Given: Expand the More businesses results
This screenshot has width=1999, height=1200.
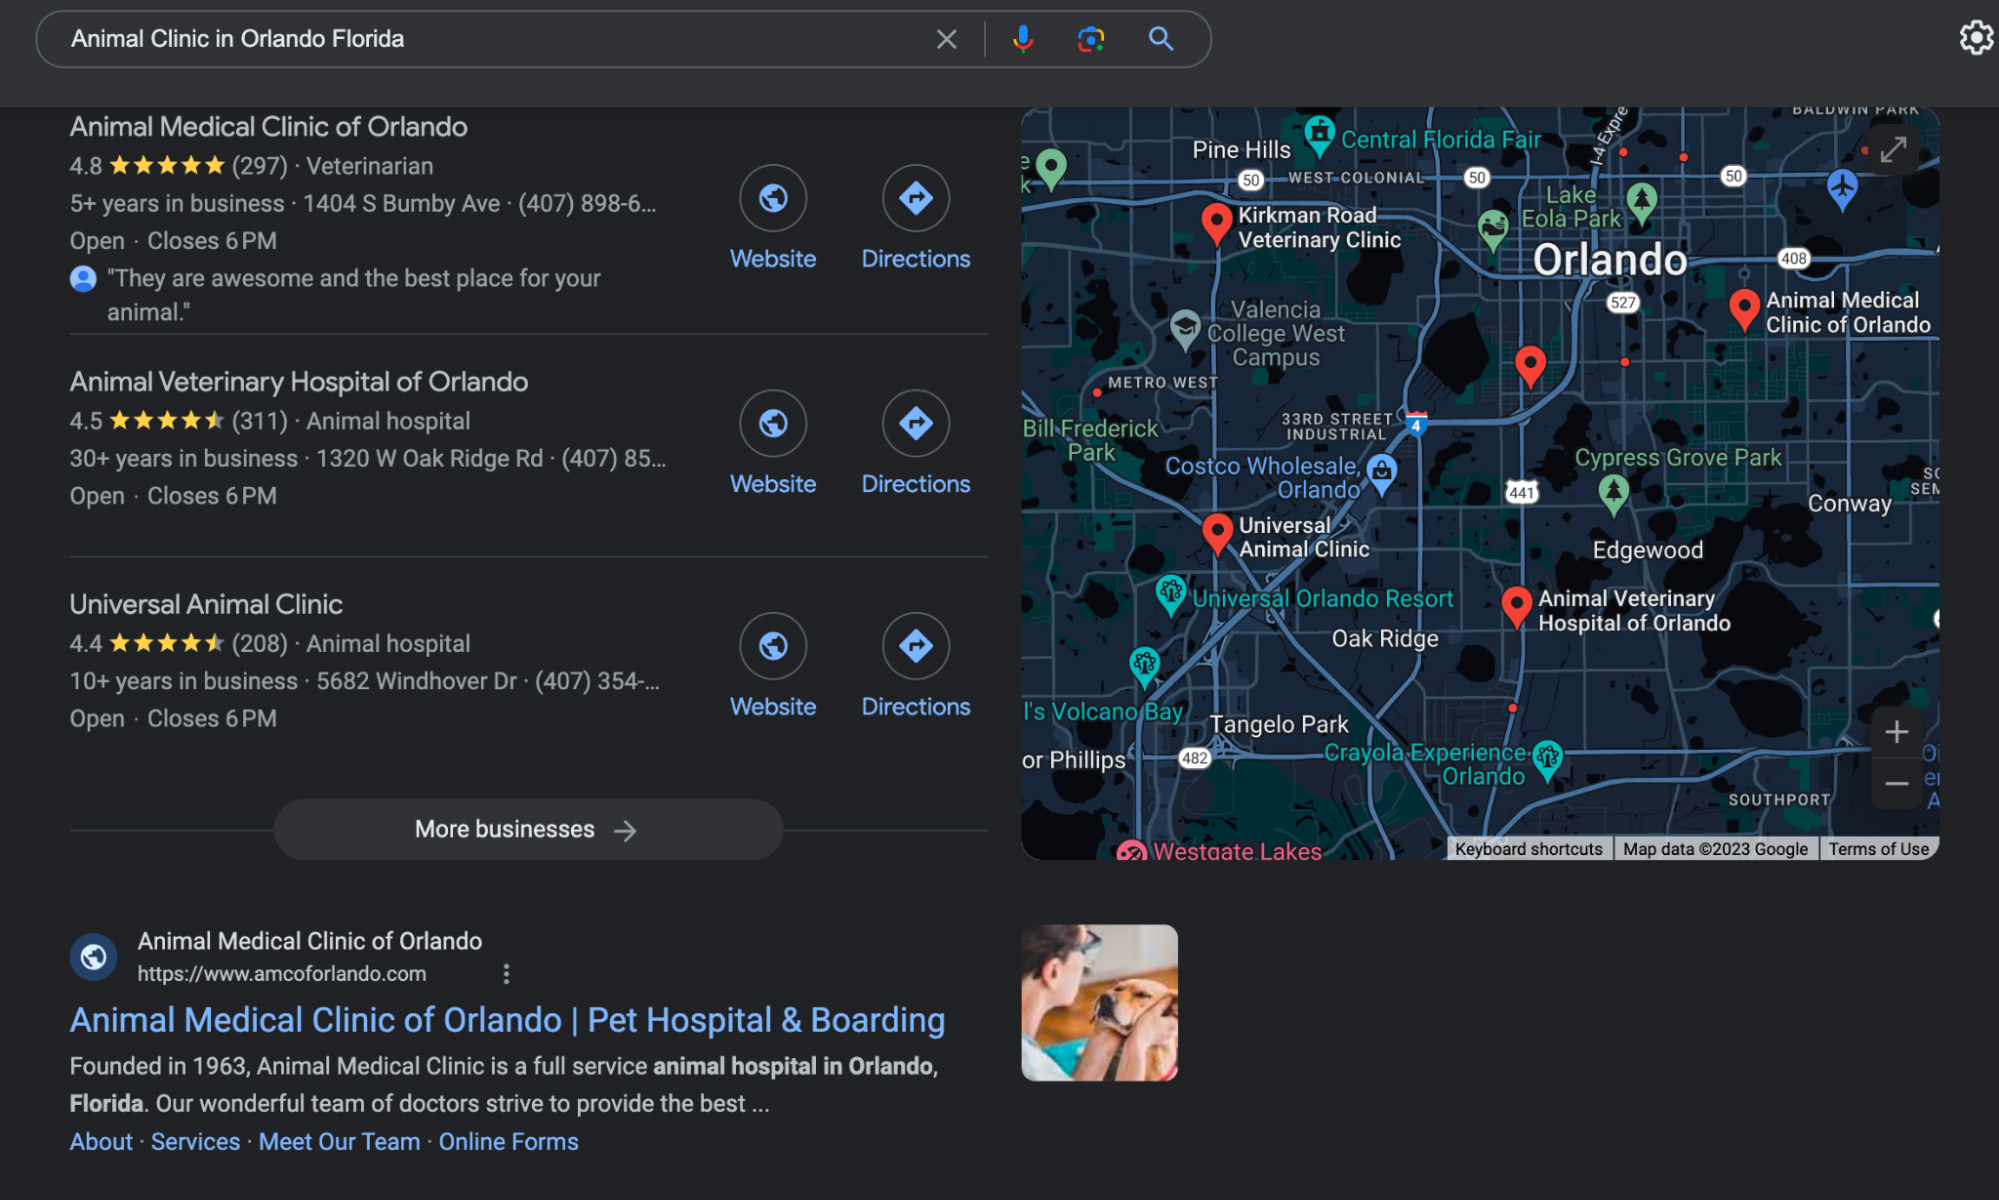Looking at the screenshot, I should pos(527,830).
